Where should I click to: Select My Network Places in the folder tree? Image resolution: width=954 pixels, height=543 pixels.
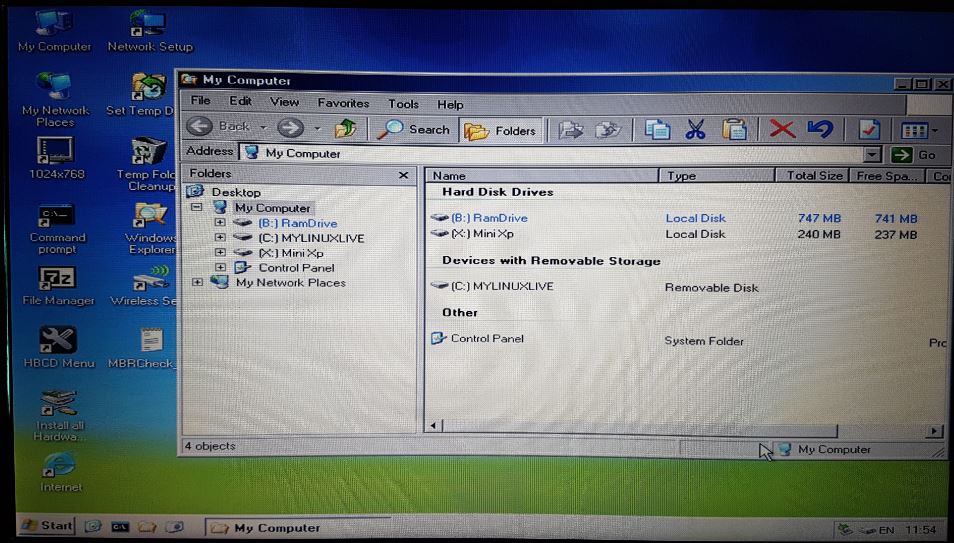[291, 282]
